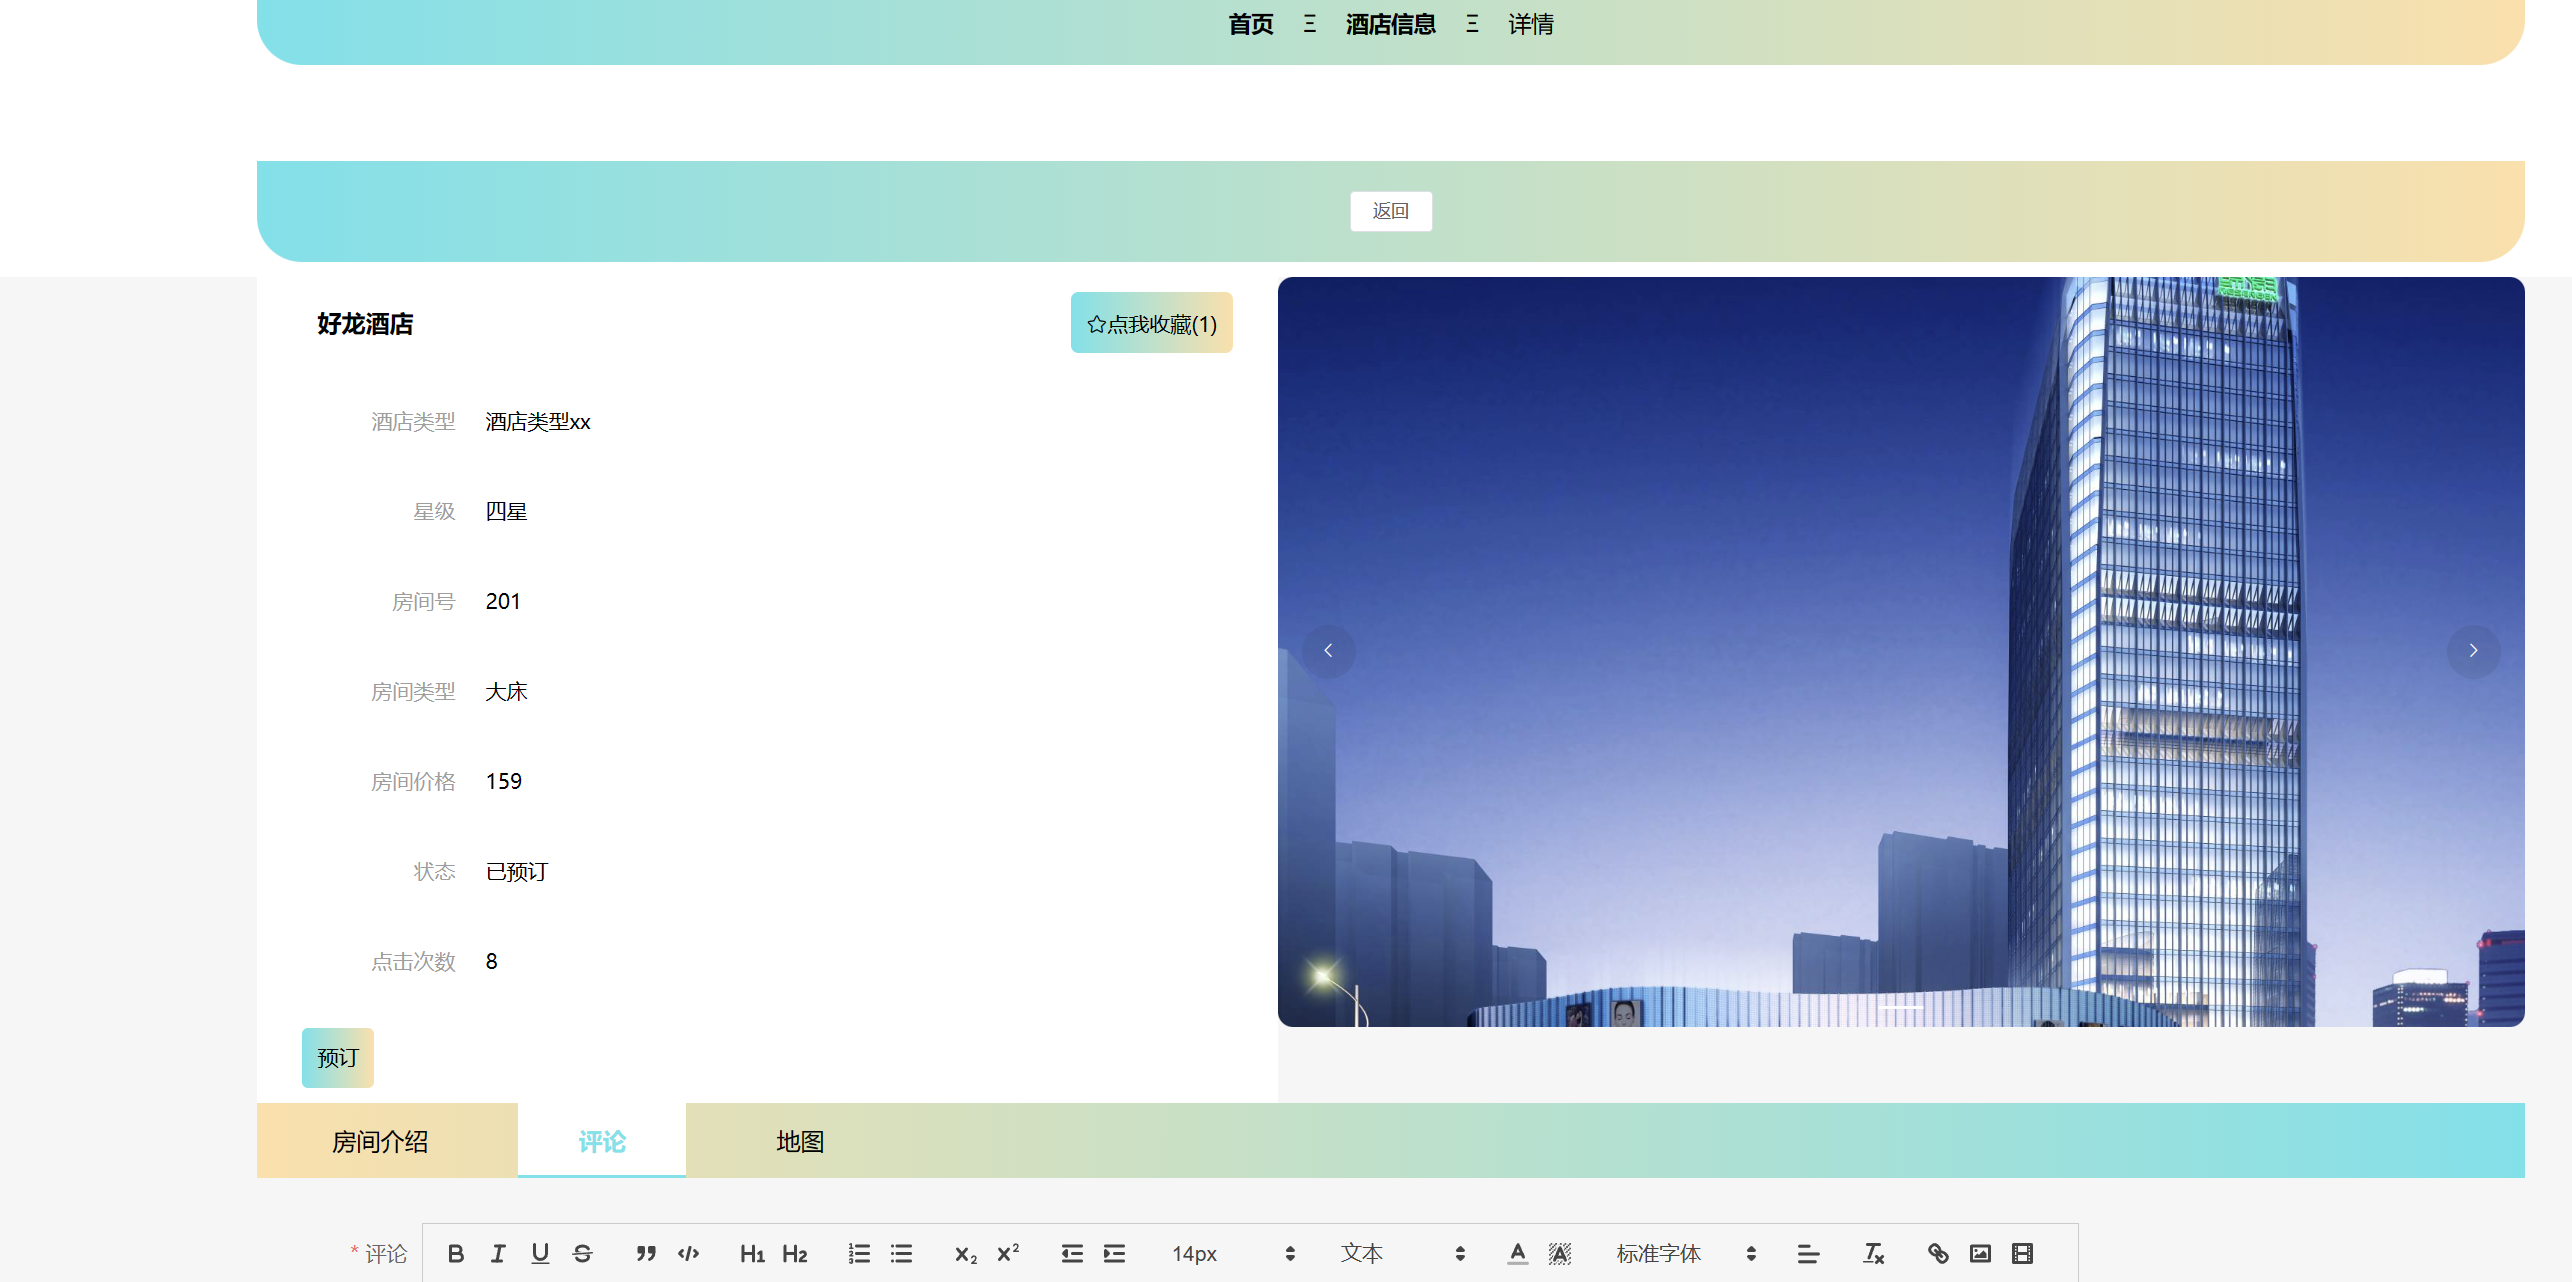Pick a text color from toolbar
Viewport: 2572px width, 1282px height.
1517,1253
